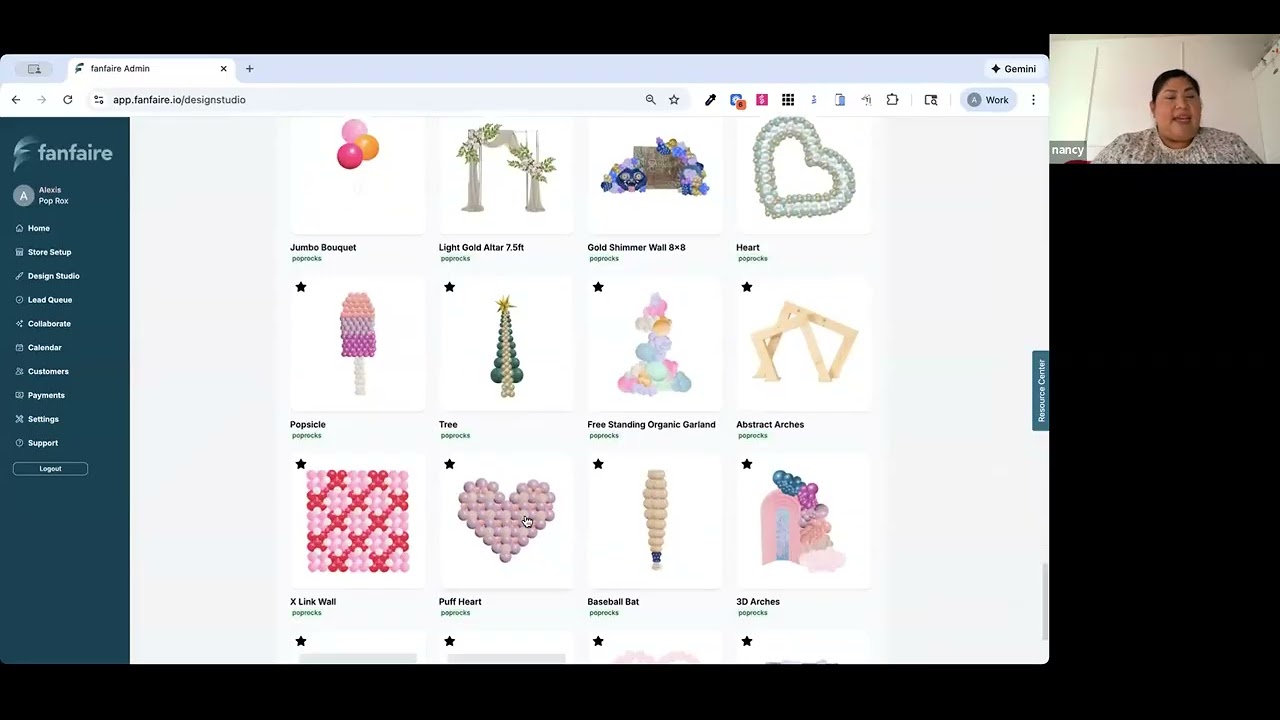Click the fanfaire logo in the sidebar
Viewport: 1280px width, 720px height.
coord(63,153)
